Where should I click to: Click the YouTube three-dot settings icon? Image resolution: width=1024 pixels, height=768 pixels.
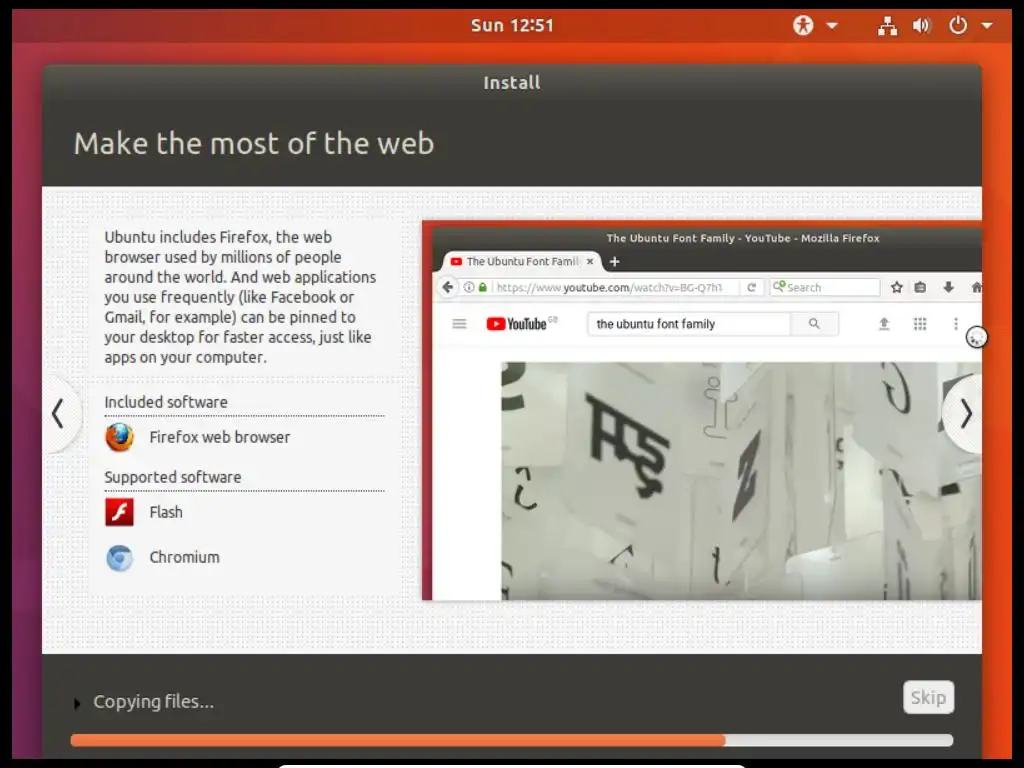[x=955, y=324]
